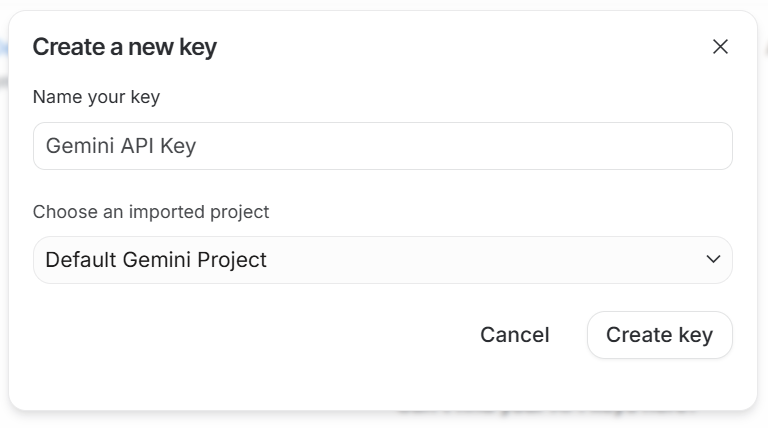This screenshot has width=768, height=428.
Task: Click the downward chevron beside Default Gemini Project
Action: (x=713, y=260)
